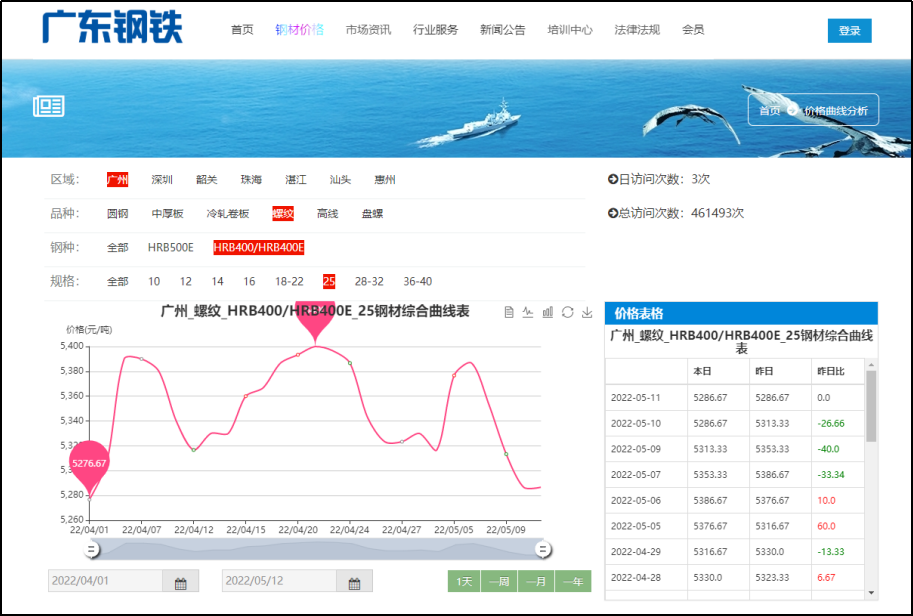Click the 1天 range button
This screenshot has height=616, width=913.
(x=464, y=581)
